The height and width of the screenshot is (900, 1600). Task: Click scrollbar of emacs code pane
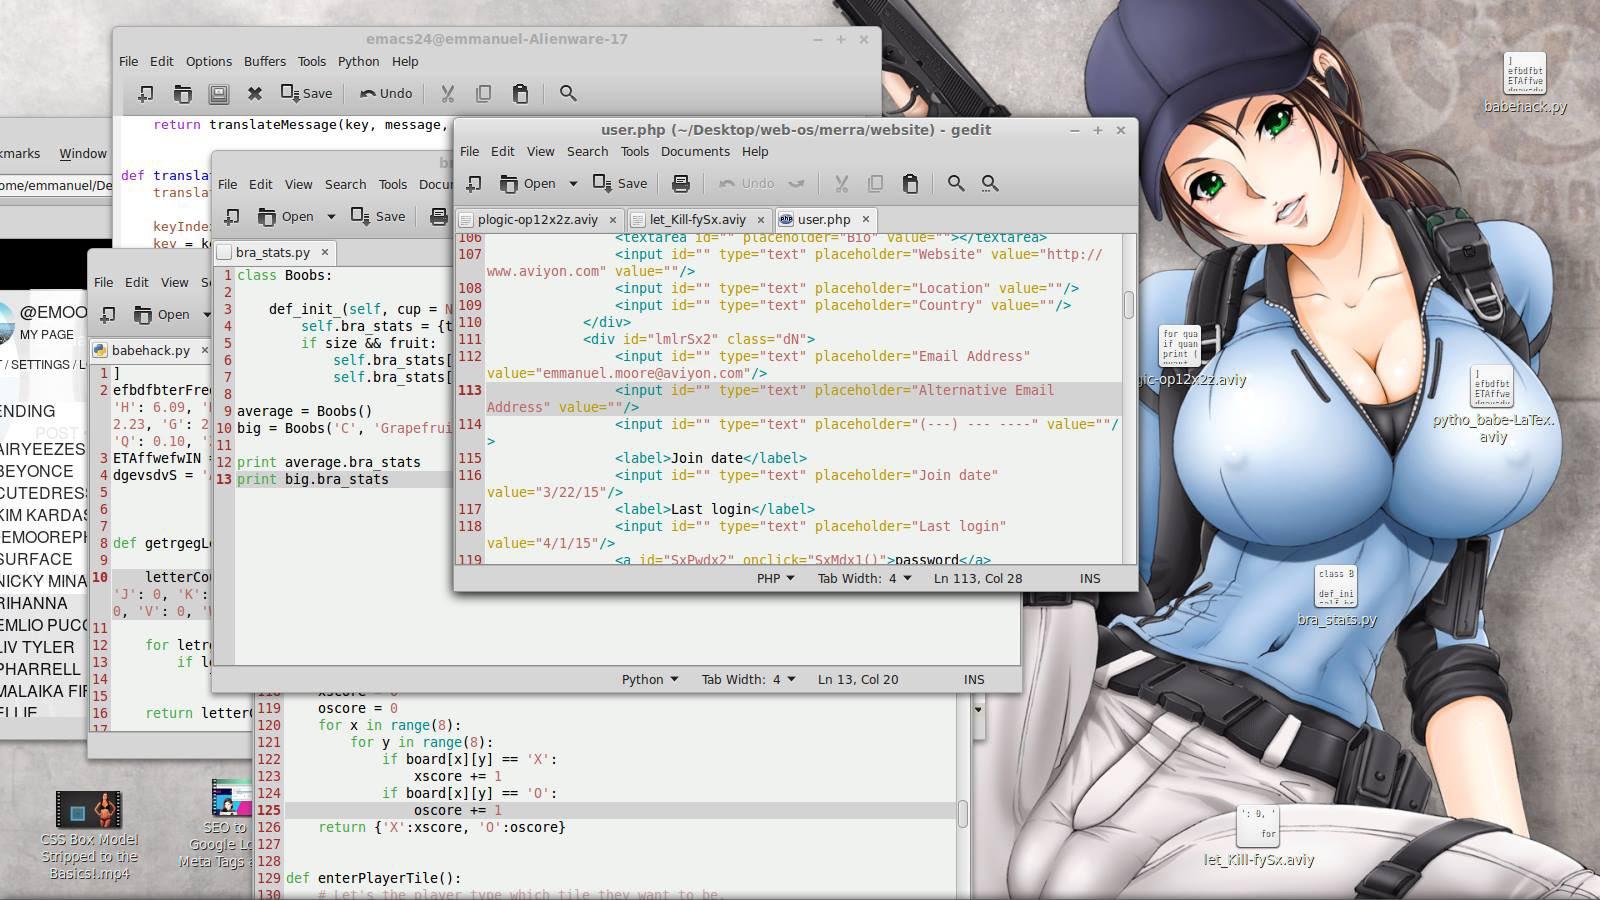(x=963, y=814)
